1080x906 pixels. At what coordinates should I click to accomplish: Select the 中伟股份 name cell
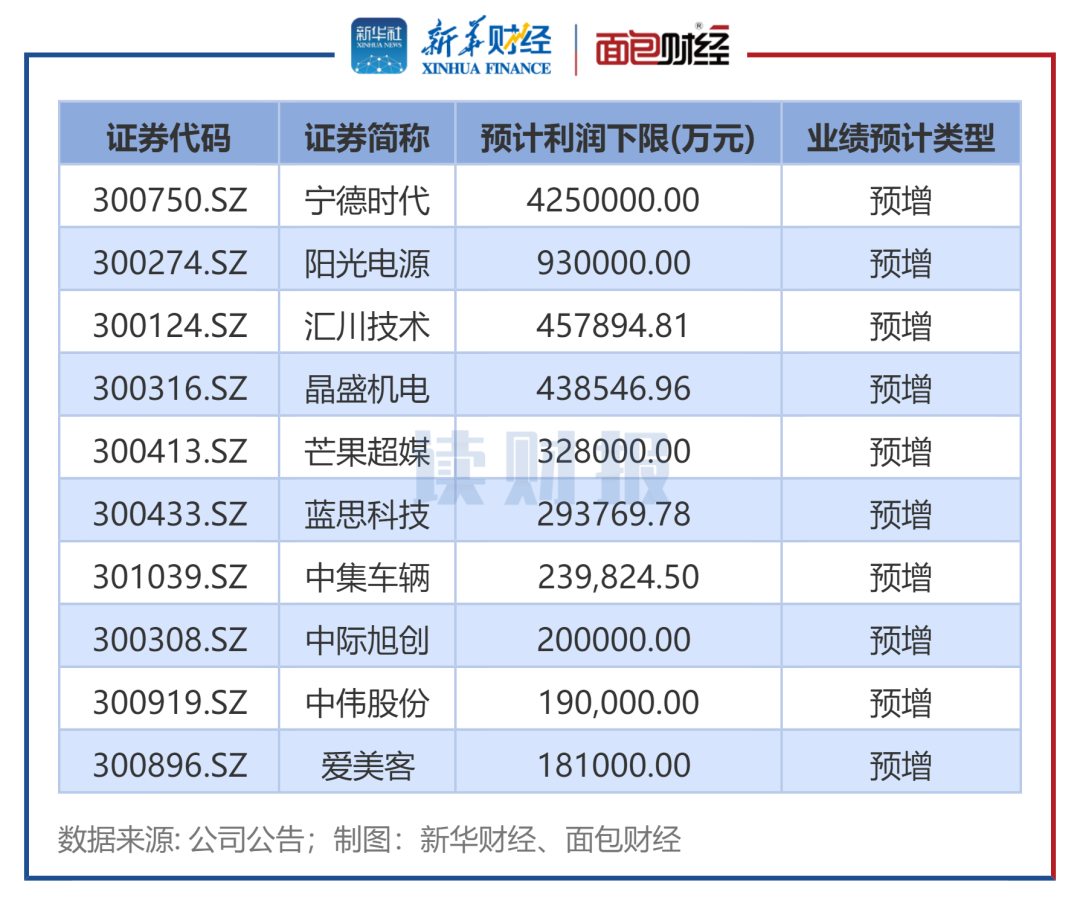click(x=367, y=703)
